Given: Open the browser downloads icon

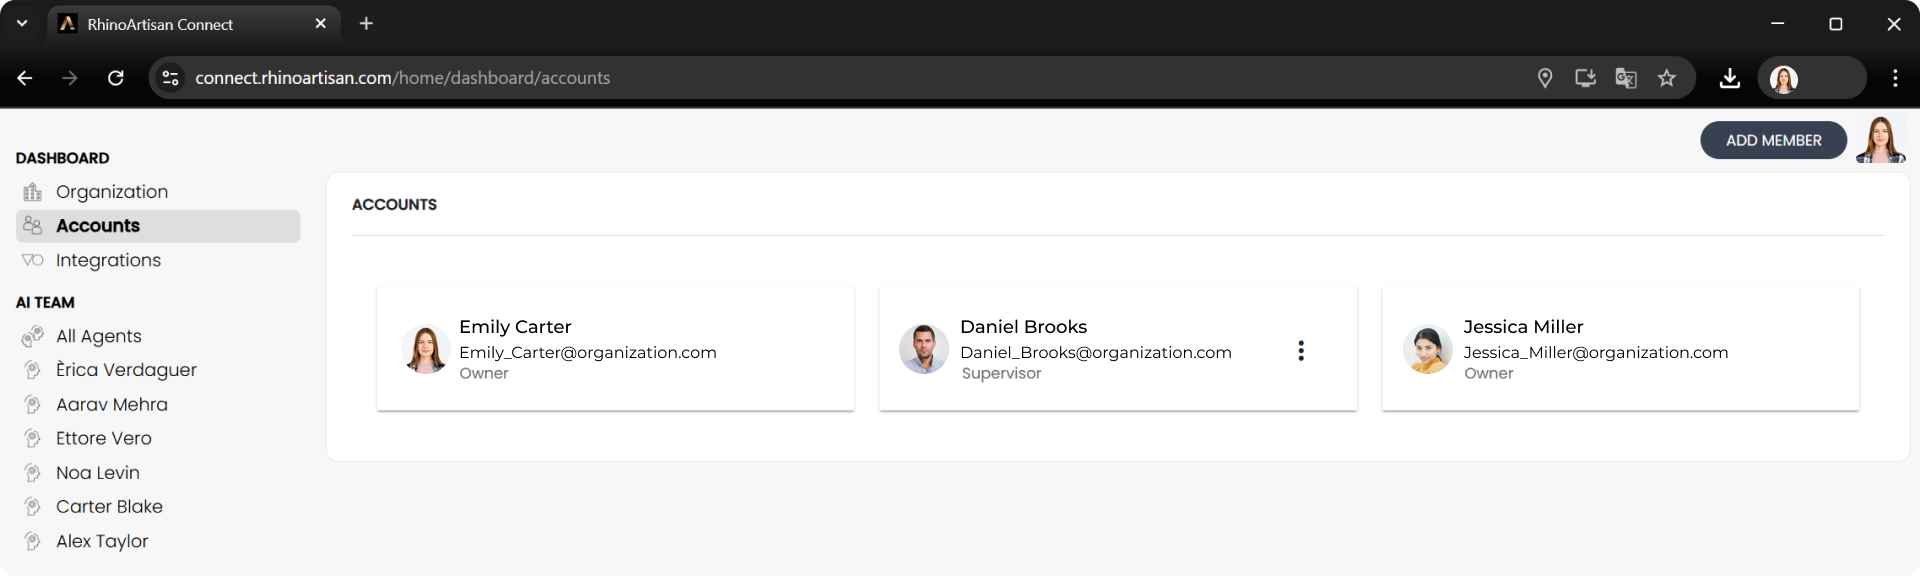Looking at the screenshot, I should click(1729, 78).
